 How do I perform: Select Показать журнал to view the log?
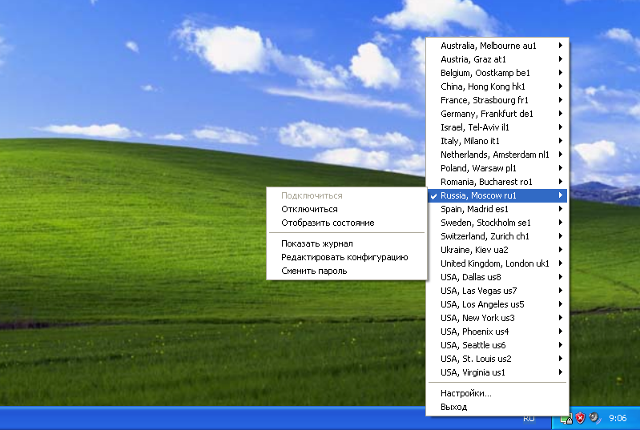(x=347, y=244)
